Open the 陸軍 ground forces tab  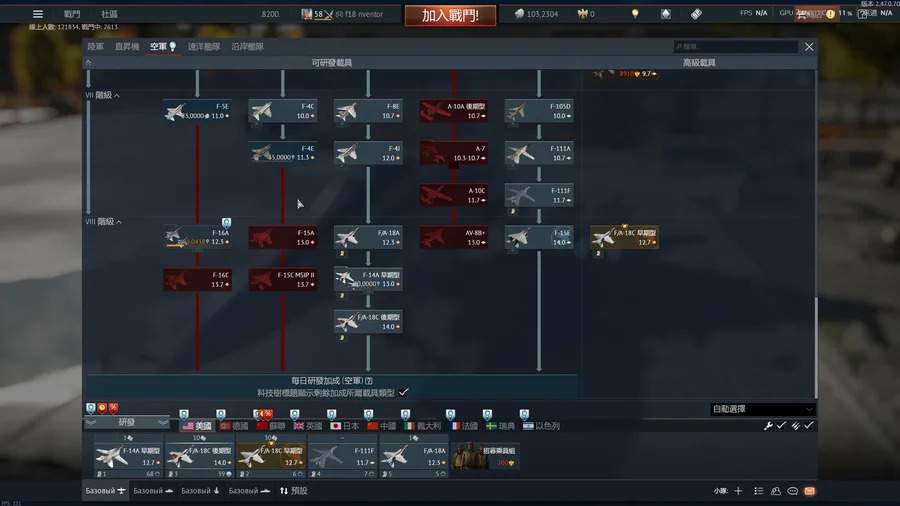point(96,46)
